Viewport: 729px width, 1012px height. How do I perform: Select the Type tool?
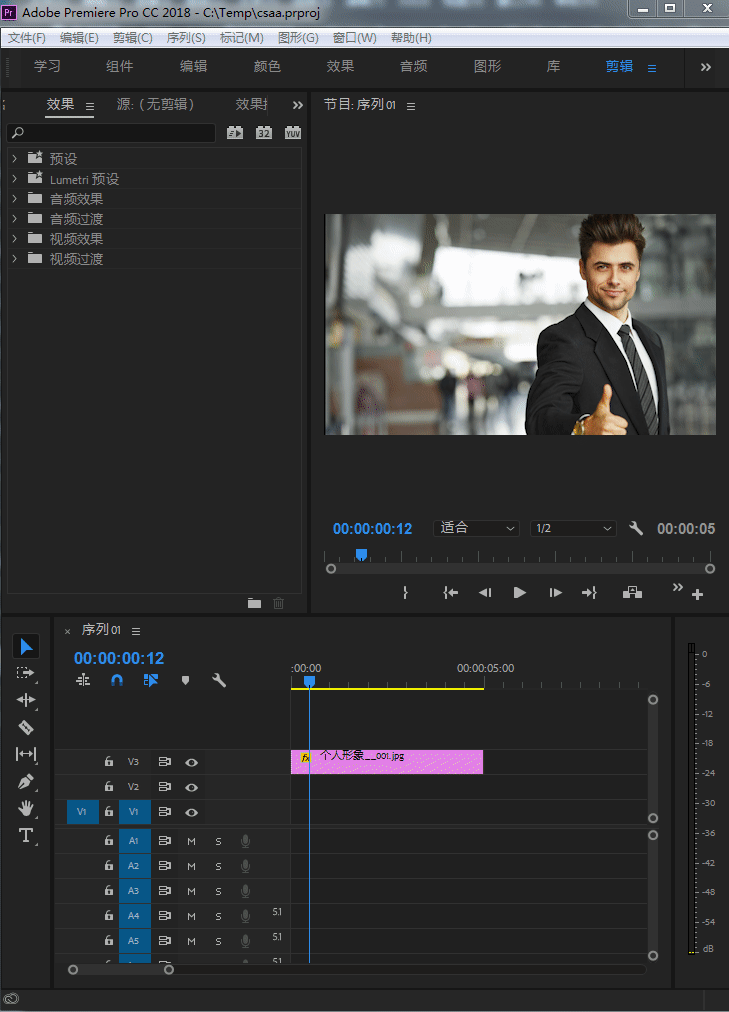pyautogui.click(x=26, y=835)
